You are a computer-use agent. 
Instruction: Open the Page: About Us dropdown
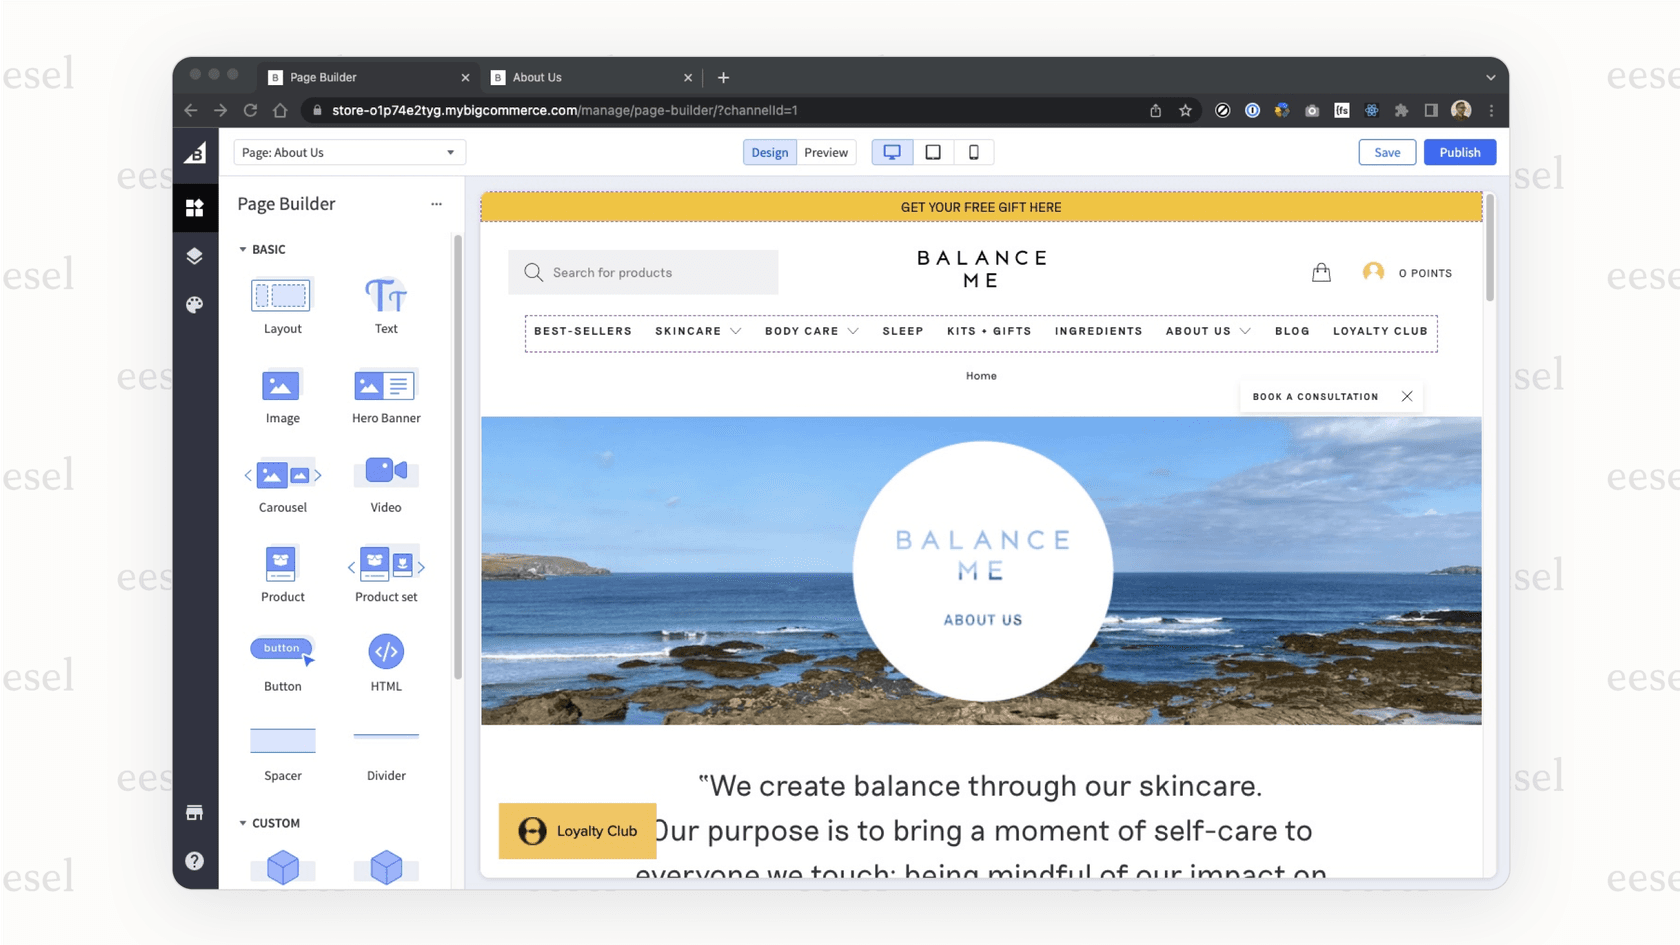pos(348,152)
